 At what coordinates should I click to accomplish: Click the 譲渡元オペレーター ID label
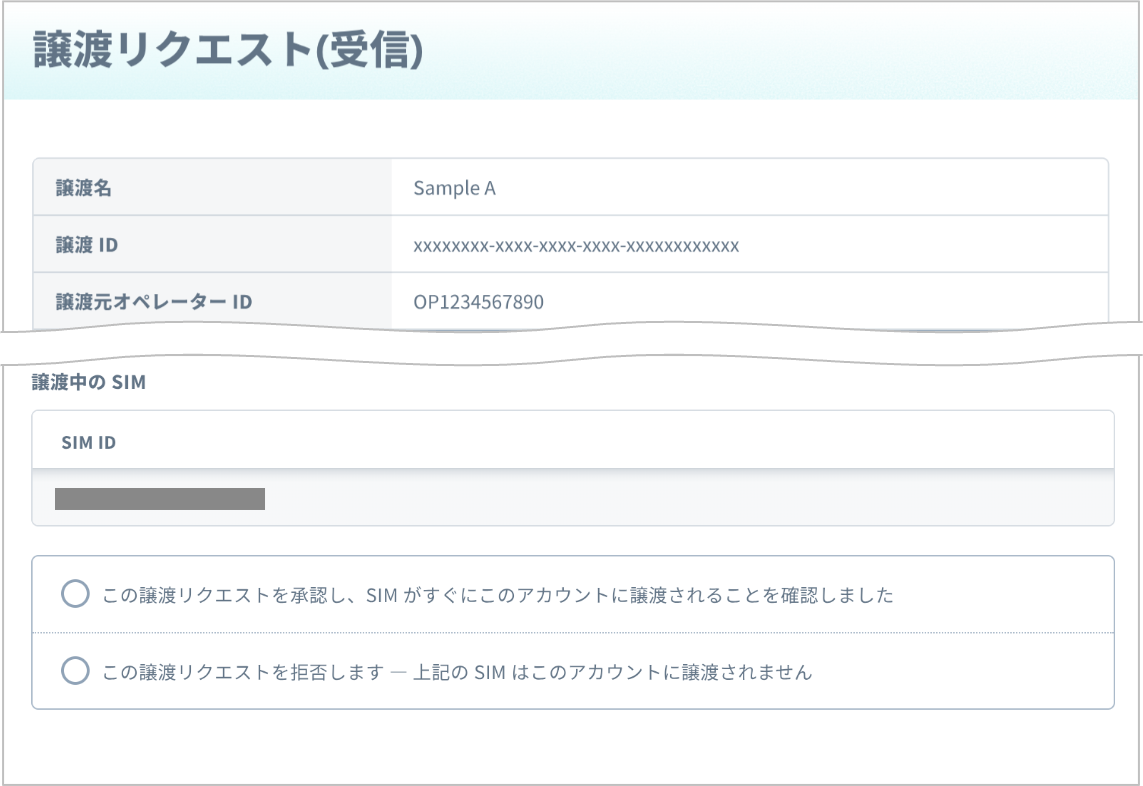pos(154,302)
